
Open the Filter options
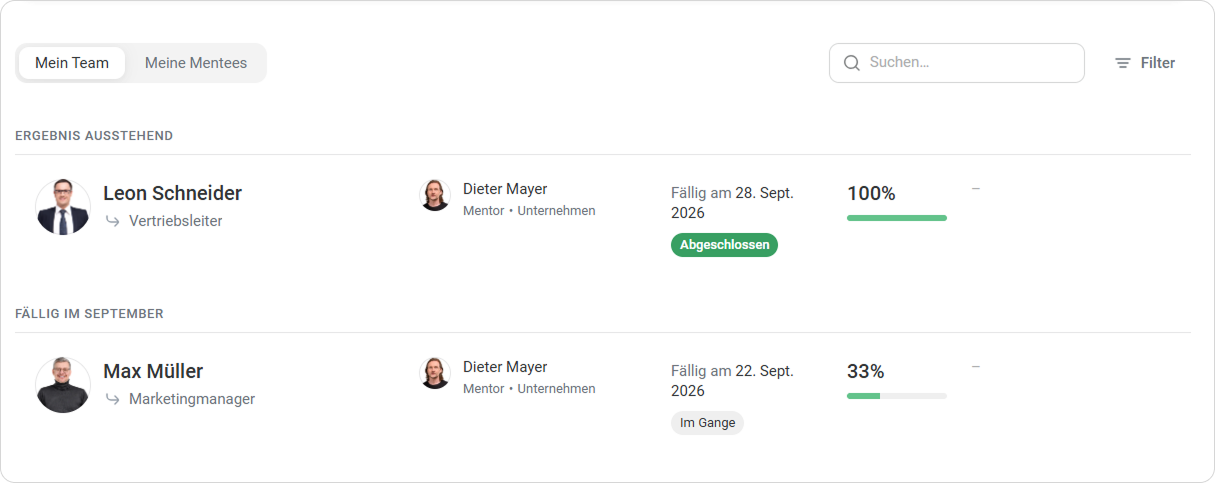(x=1145, y=63)
